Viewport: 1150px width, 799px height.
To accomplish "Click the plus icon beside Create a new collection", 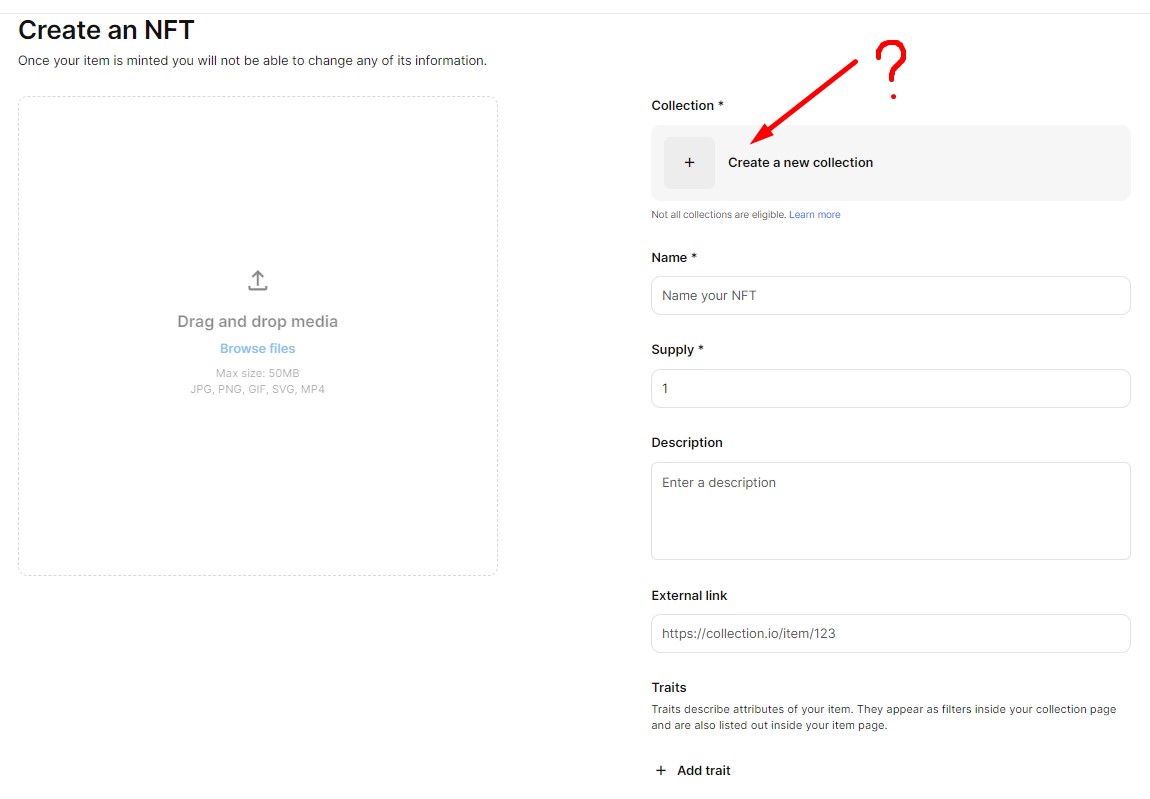I will (x=689, y=162).
